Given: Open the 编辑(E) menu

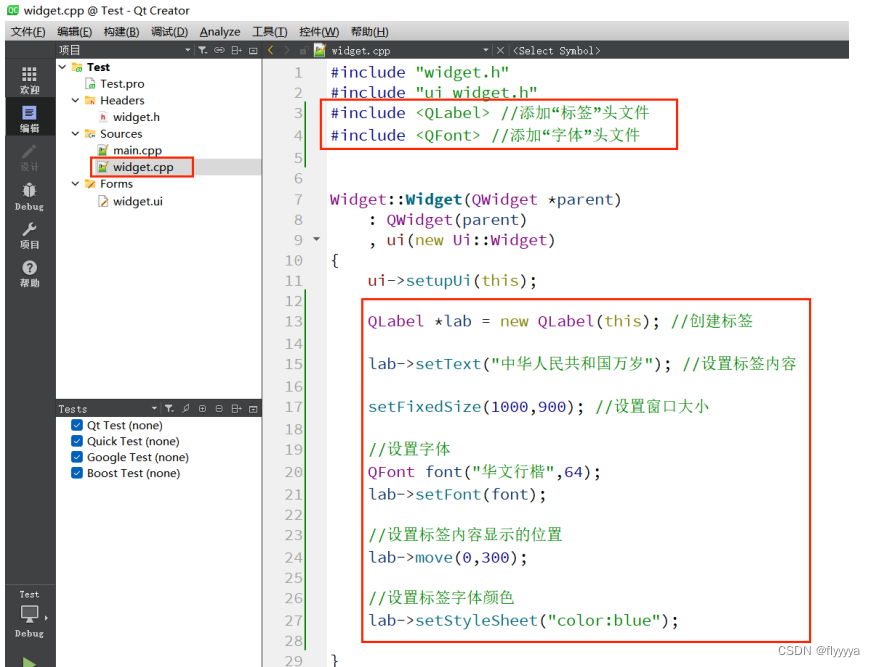Looking at the screenshot, I should 74,32.
